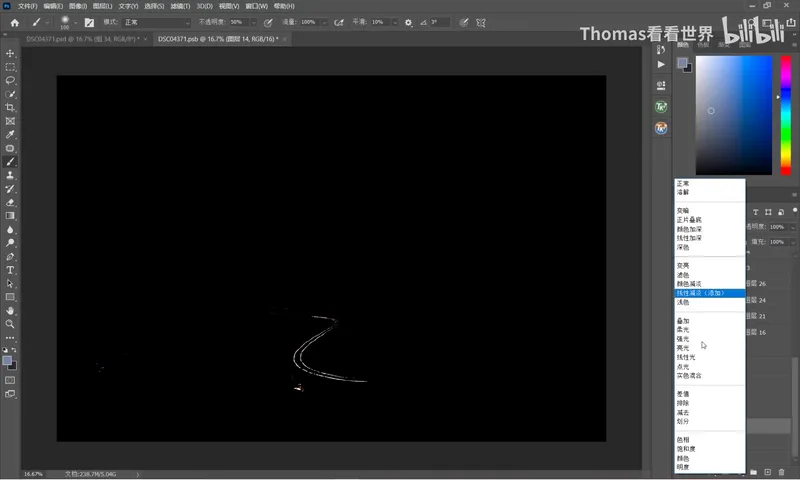Choose 滤色 blend mode
This screenshot has height=480, width=800.
click(x=710, y=275)
